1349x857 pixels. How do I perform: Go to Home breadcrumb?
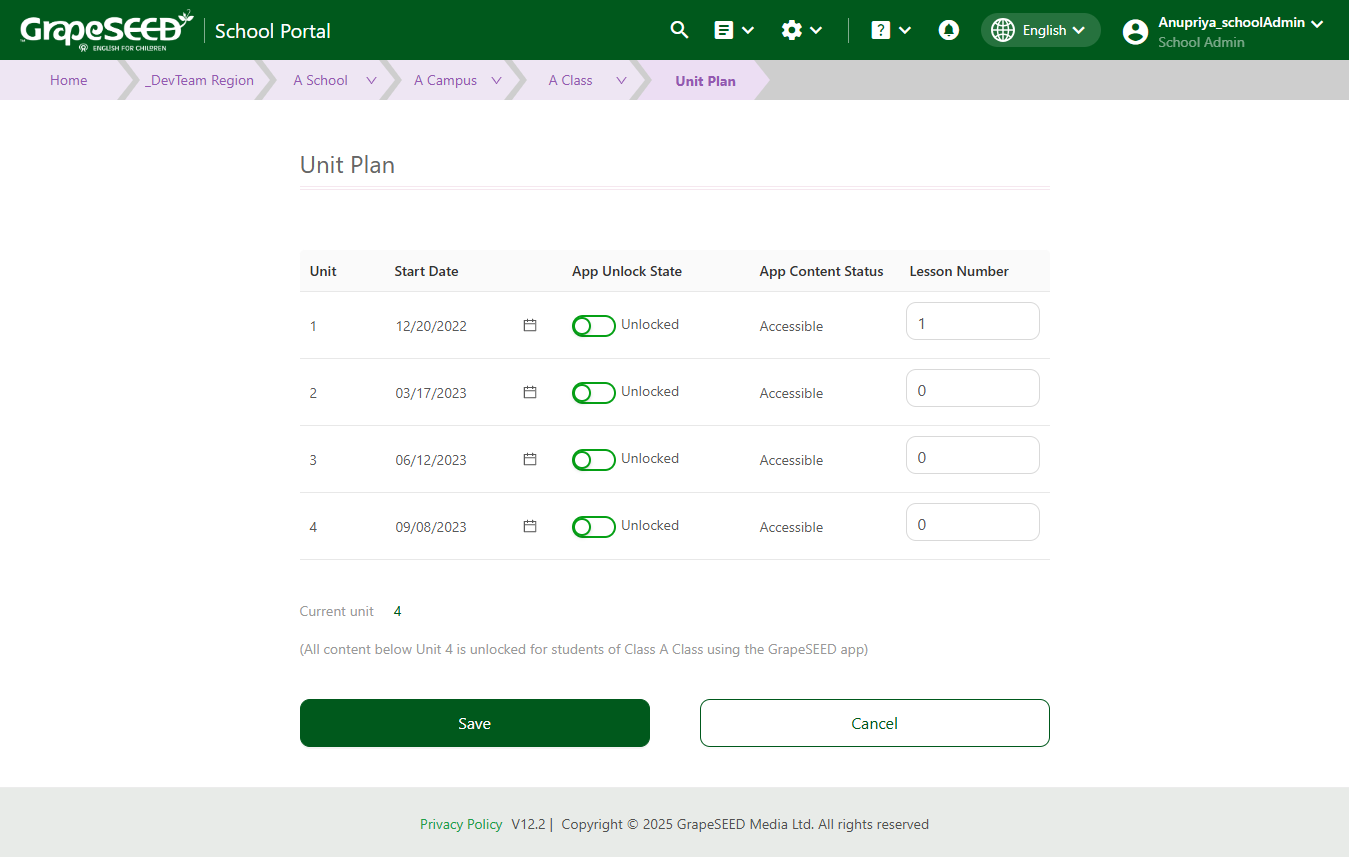[x=69, y=80]
